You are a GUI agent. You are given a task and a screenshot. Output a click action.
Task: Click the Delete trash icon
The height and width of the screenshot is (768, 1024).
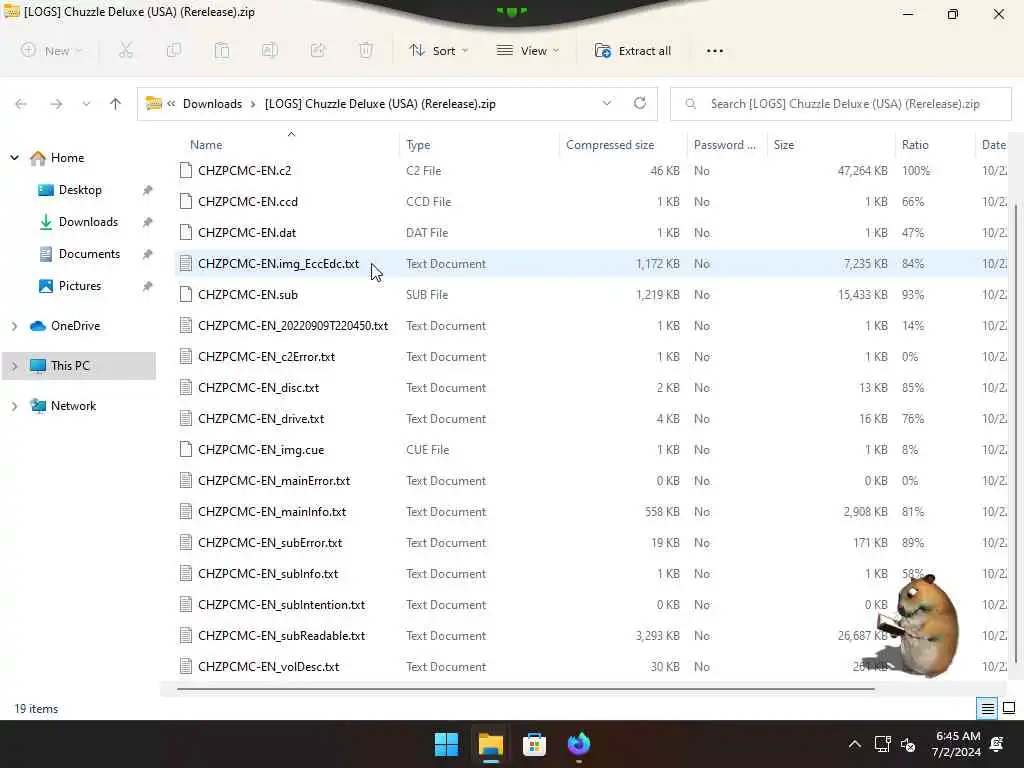click(x=366, y=50)
